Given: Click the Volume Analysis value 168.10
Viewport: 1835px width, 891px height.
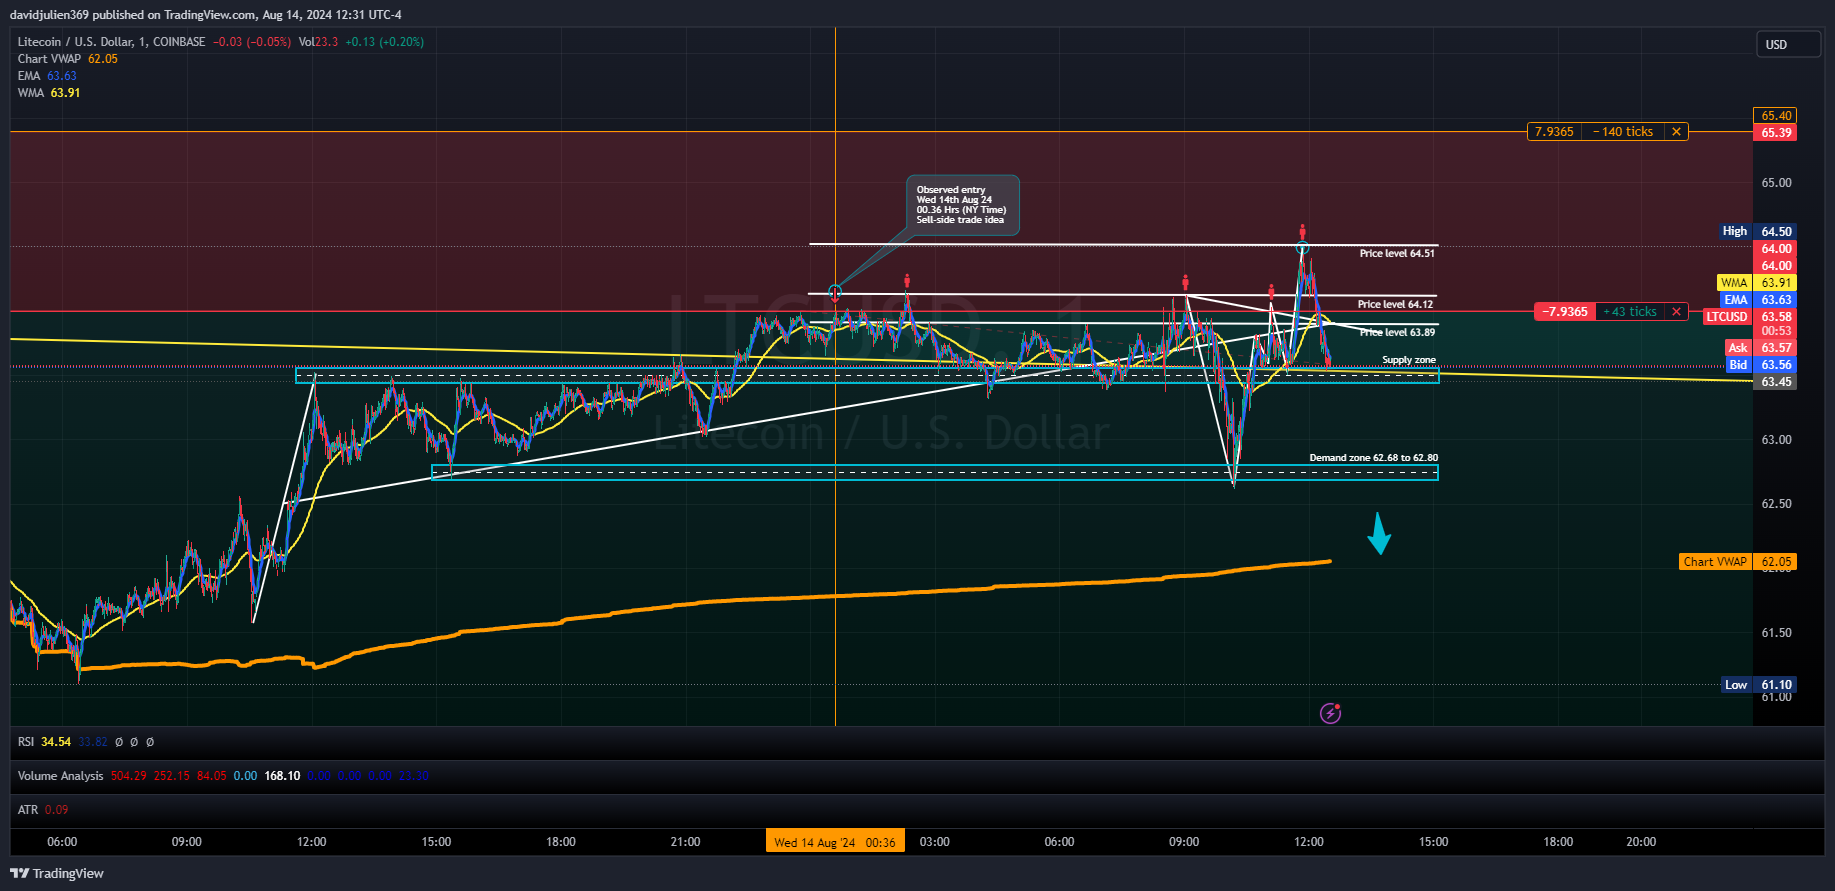Looking at the screenshot, I should [282, 776].
